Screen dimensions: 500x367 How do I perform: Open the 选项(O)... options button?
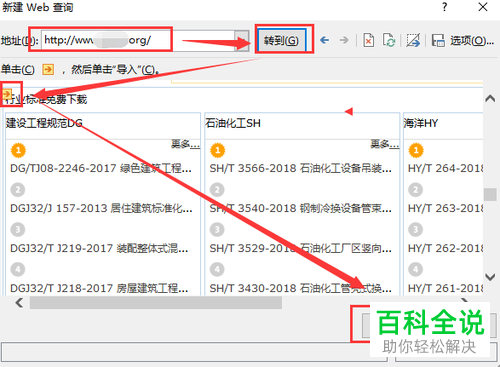tap(472, 41)
